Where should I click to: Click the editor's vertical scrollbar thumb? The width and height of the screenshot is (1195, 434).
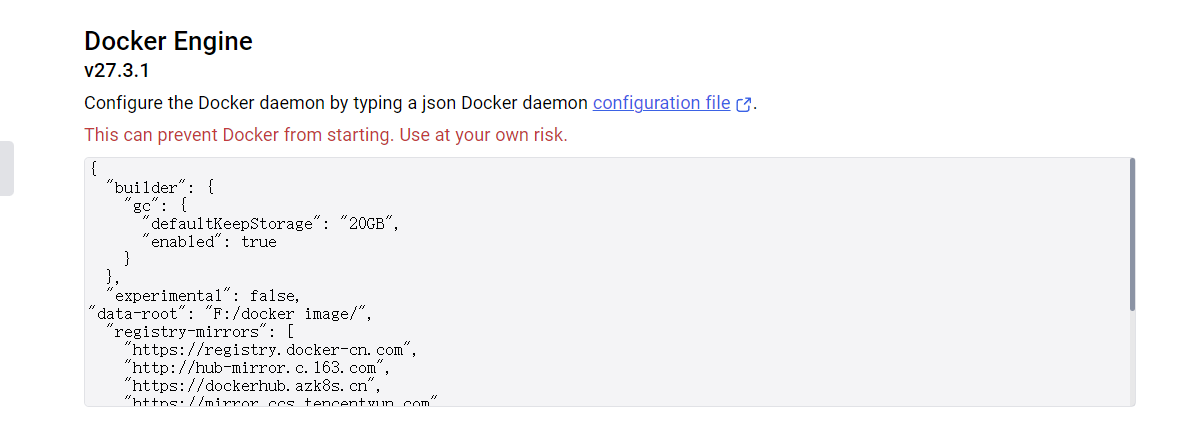click(1132, 234)
